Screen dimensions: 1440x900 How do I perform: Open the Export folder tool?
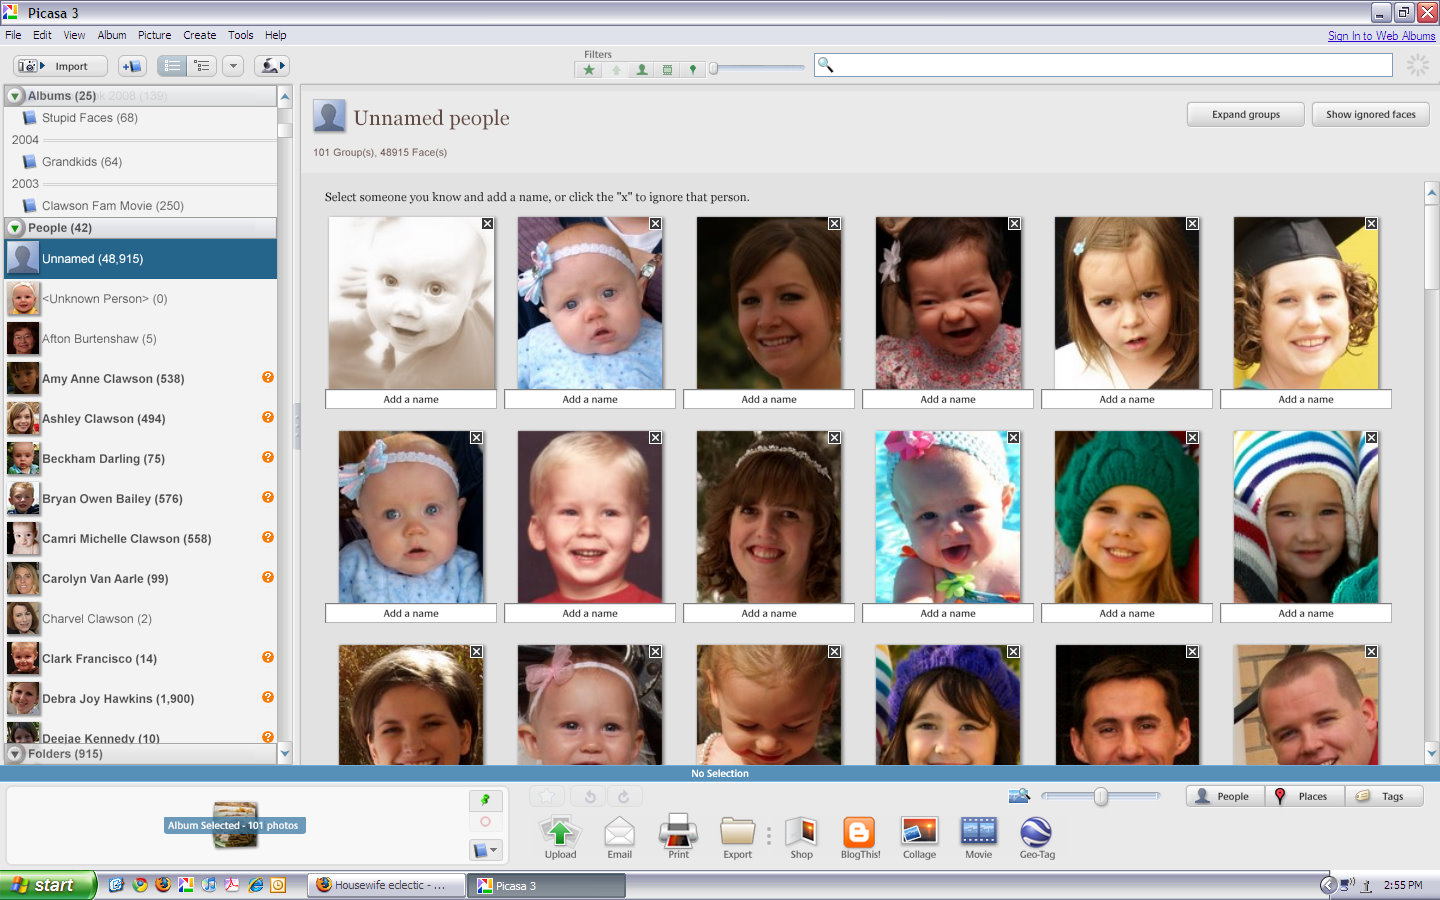[738, 838]
